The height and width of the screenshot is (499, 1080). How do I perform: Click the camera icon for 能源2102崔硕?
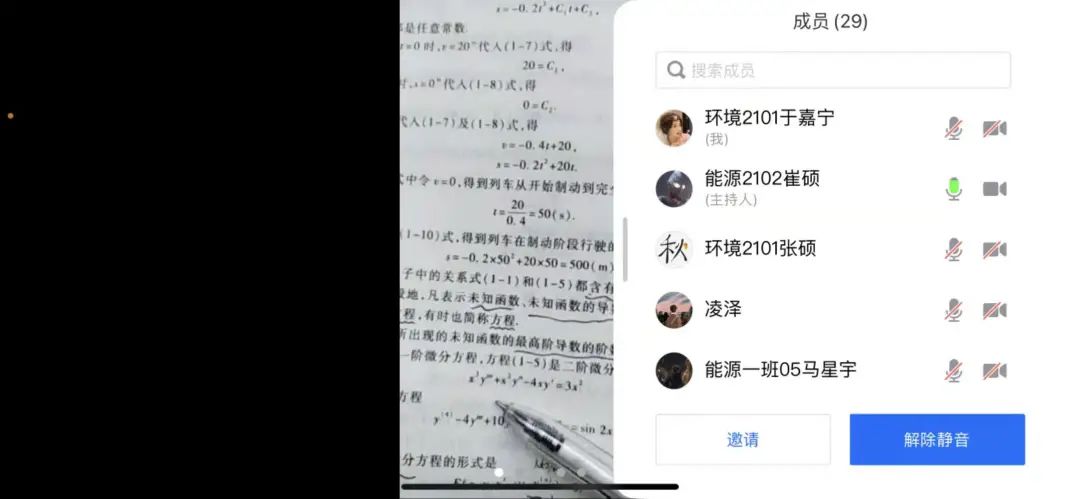(995, 189)
